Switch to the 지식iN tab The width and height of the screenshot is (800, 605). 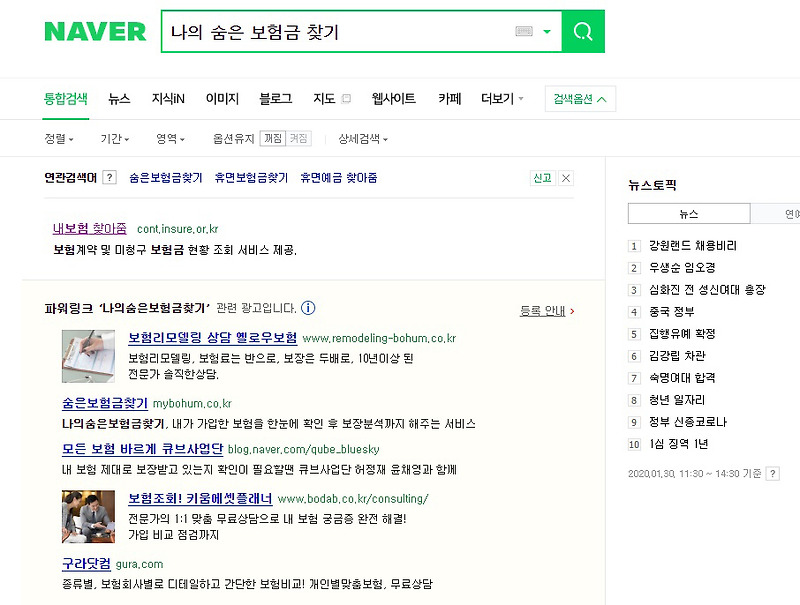168,98
